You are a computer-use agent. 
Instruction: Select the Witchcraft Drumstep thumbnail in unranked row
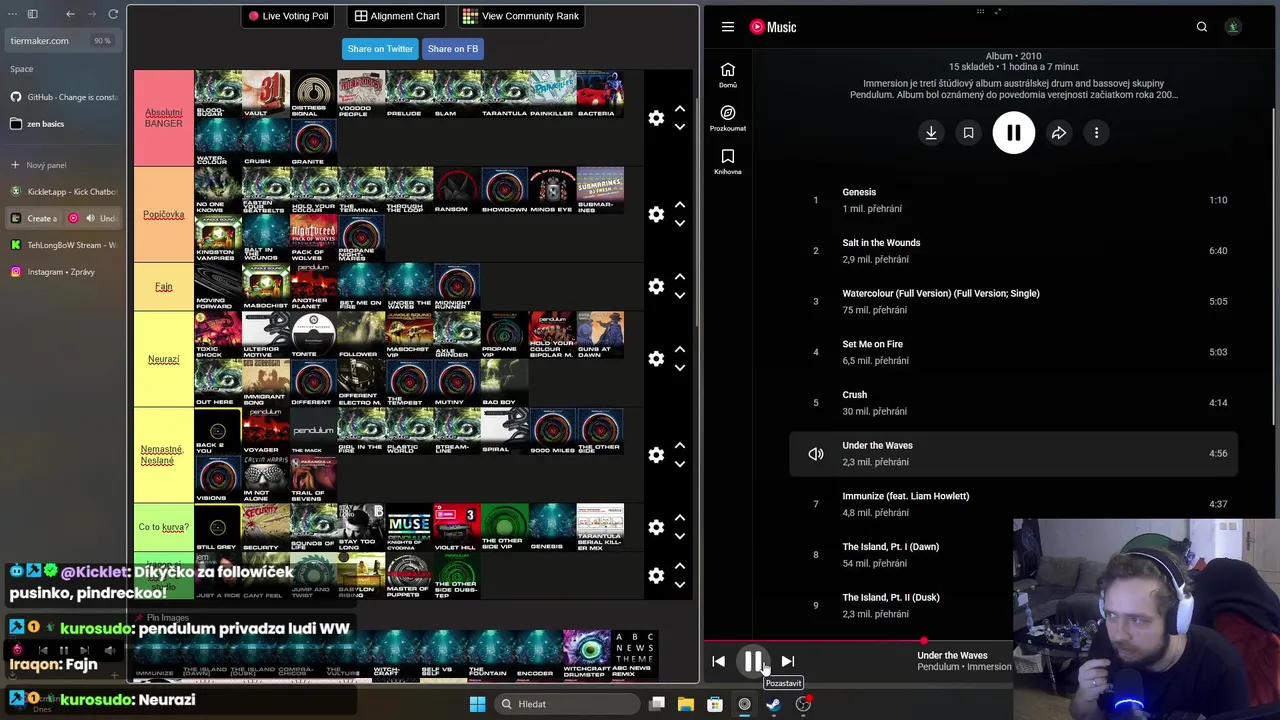point(586,654)
